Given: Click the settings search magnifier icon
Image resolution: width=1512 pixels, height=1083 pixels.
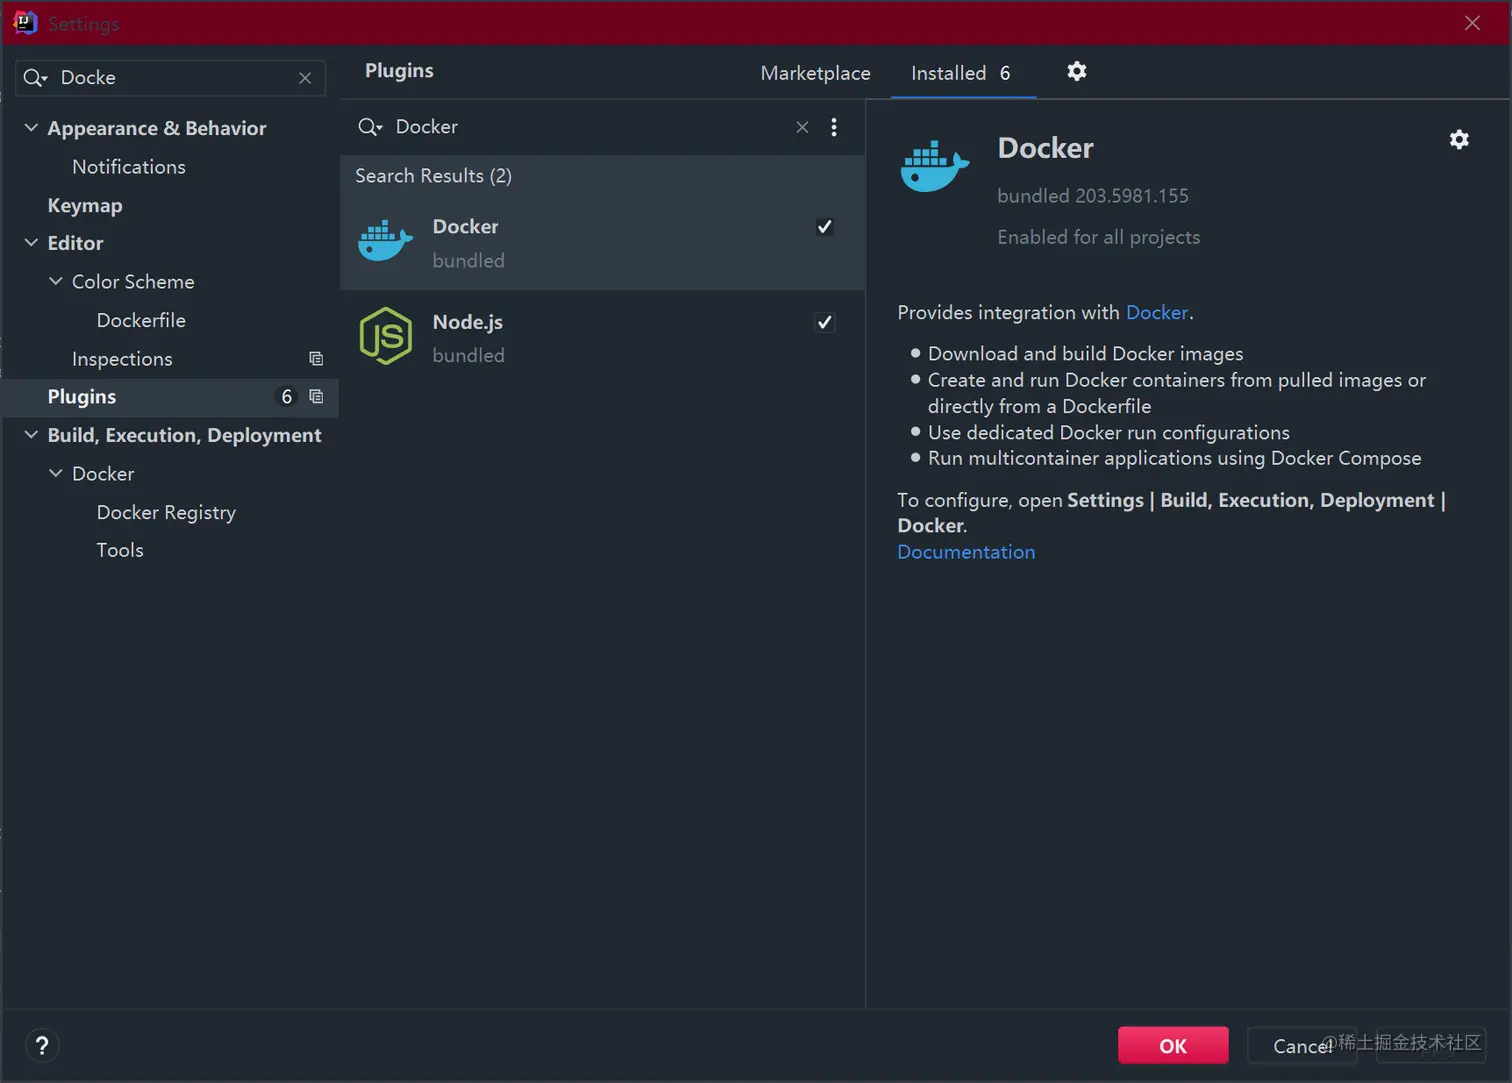Looking at the screenshot, I should [x=35, y=78].
